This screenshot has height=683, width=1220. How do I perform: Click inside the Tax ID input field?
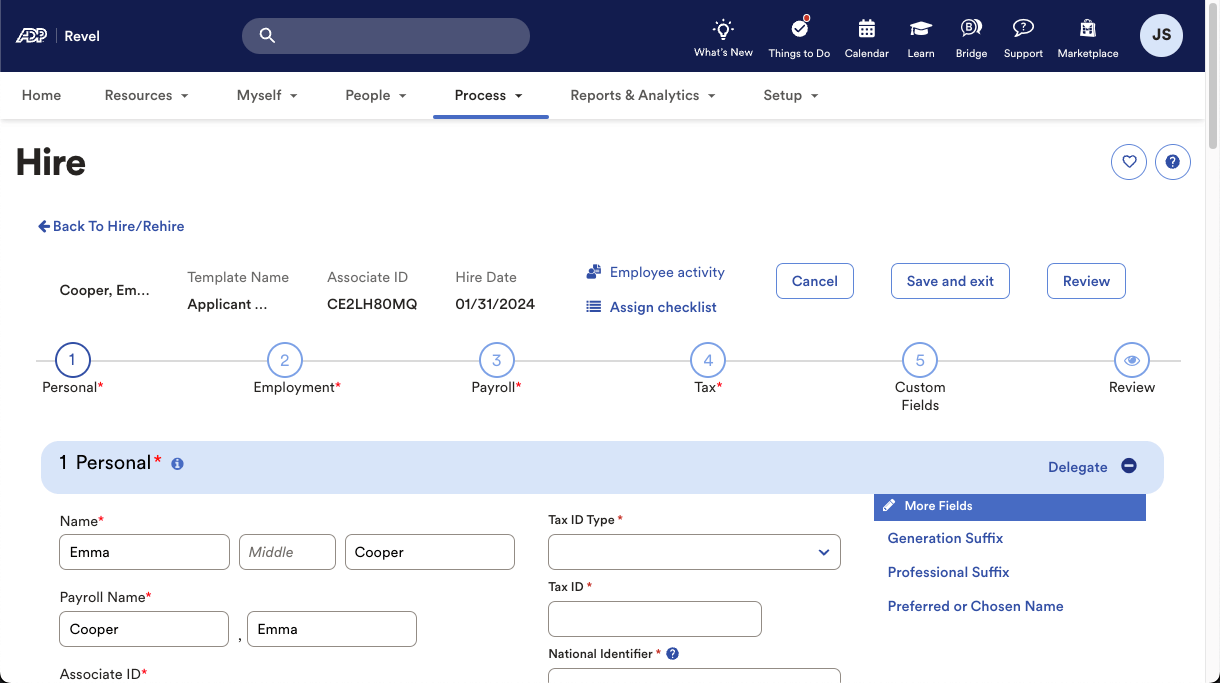coord(654,618)
